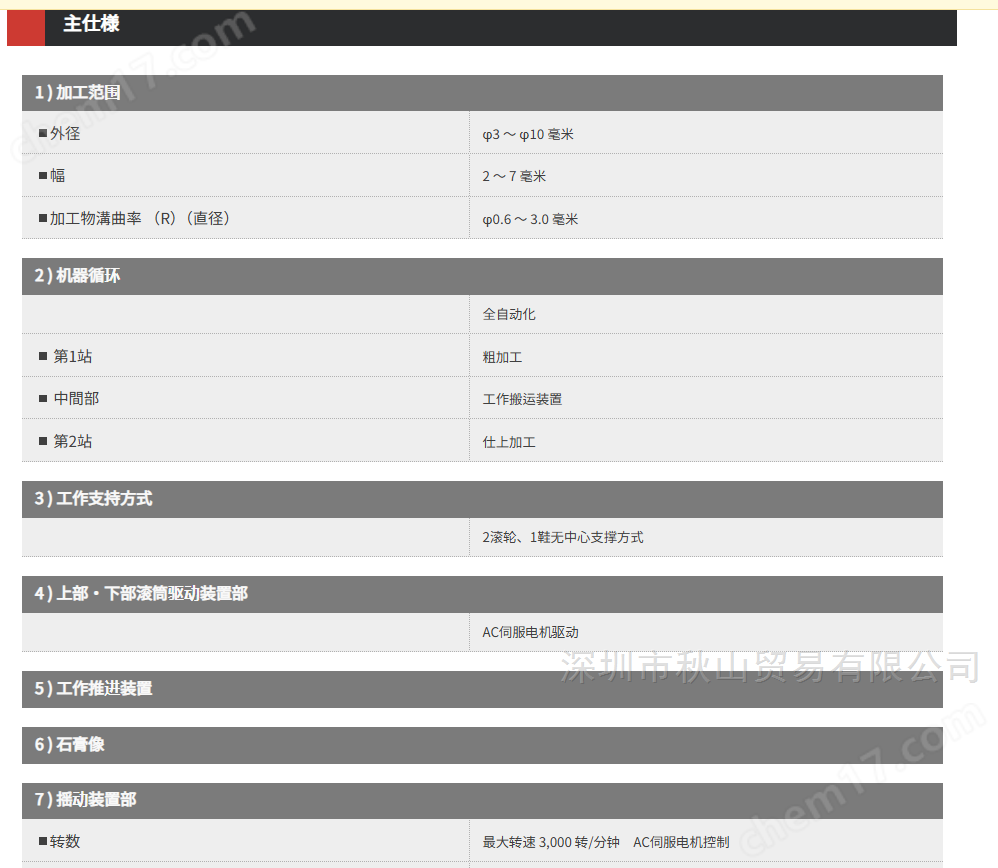Viewport: 998px width, 868px height.
Task: Select the AC伺服电机驱动 value
Action: coord(530,633)
